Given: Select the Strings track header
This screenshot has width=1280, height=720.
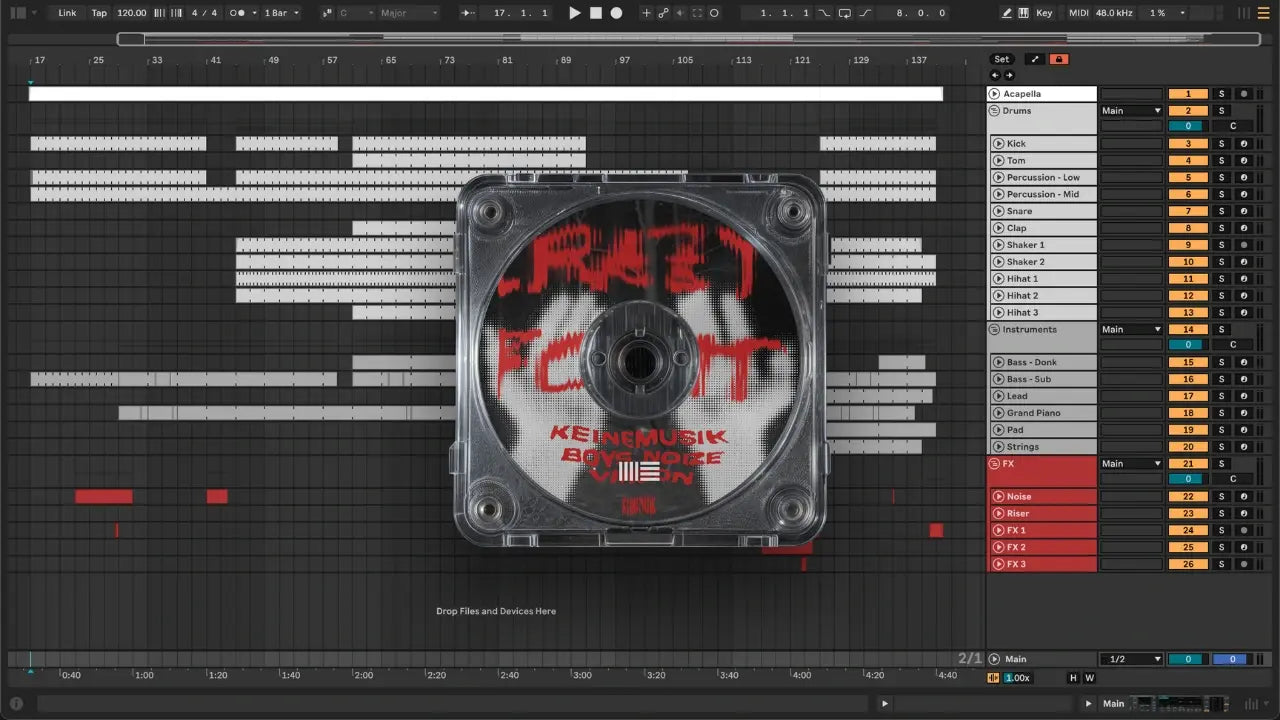Looking at the screenshot, I should pos(1043,447).
